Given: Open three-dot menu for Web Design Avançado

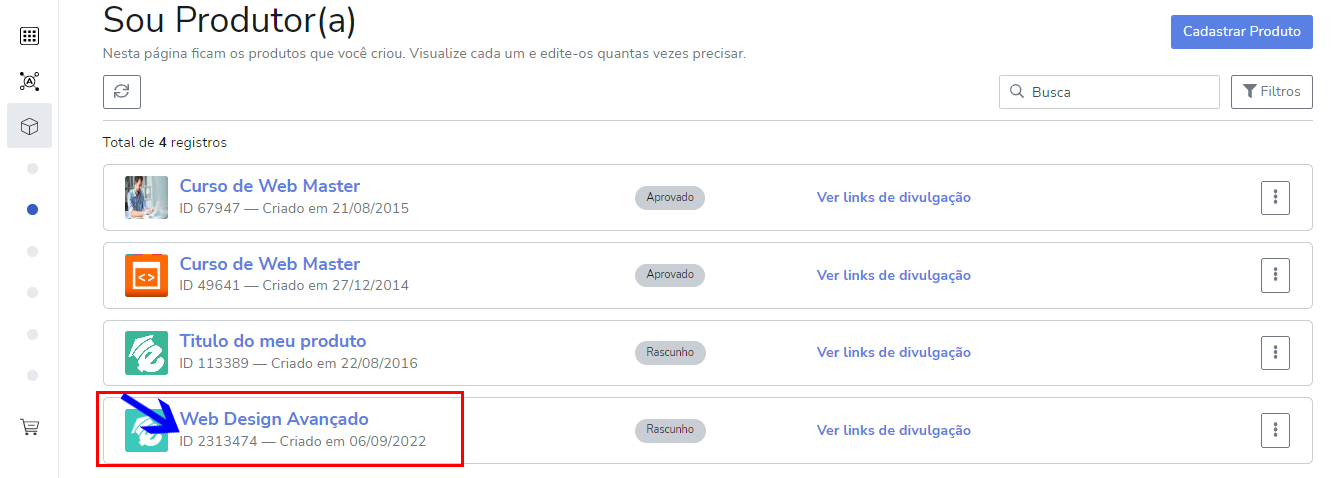Looking at the screenshot, I should [x=1275, y=430].
